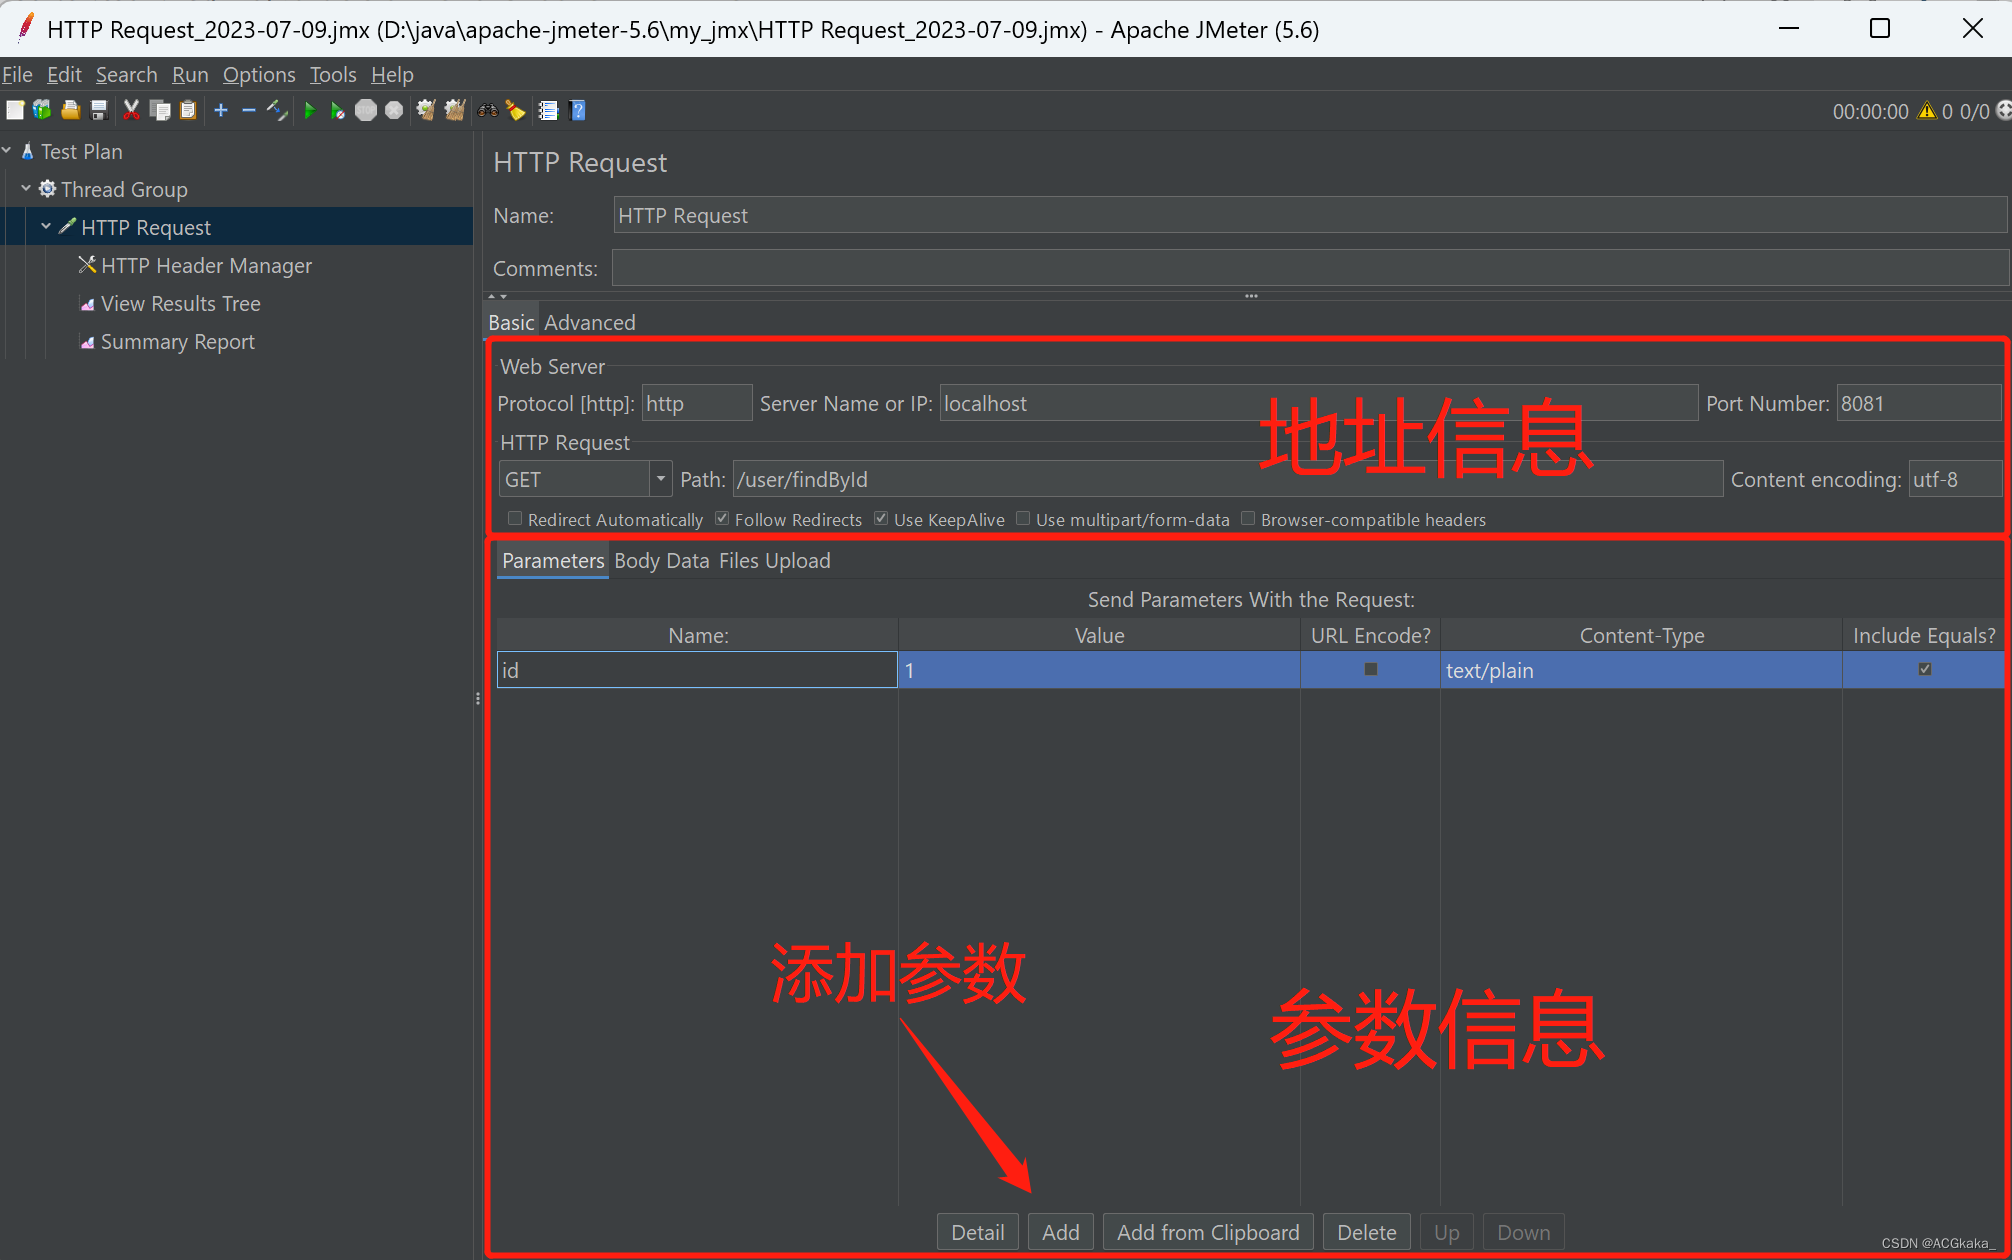Click the Port Number field

click(1919, 403)
